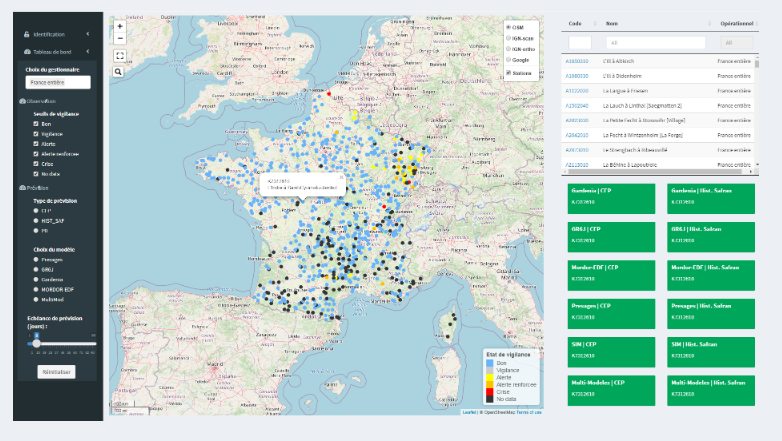Zoom out of the map
782x441 pixels.
(120, 38)
